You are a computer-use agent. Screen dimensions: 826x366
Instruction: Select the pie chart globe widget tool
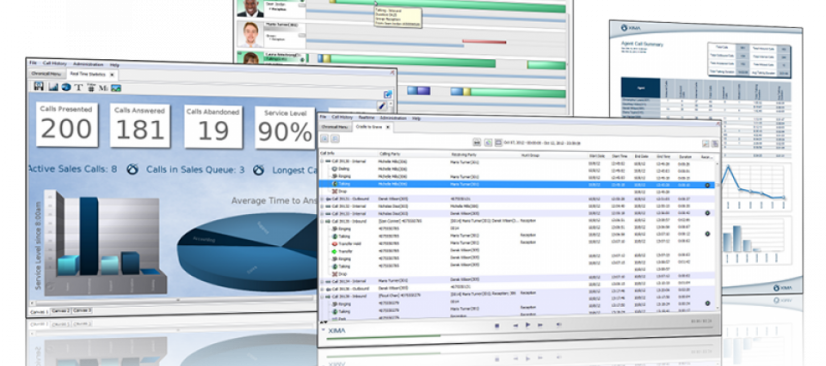pos(66,87)
